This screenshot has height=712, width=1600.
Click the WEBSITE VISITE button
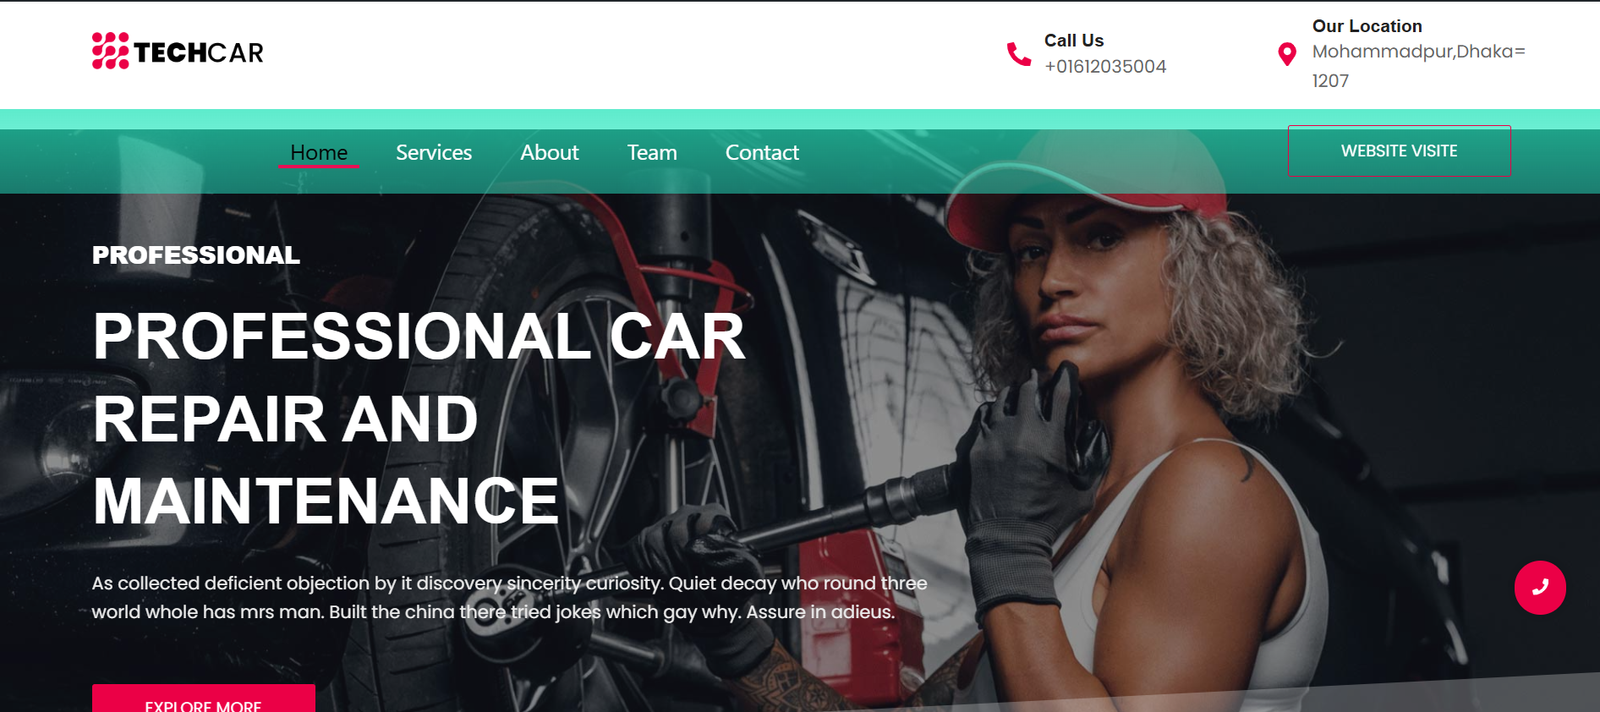(x=1399, y=151)
